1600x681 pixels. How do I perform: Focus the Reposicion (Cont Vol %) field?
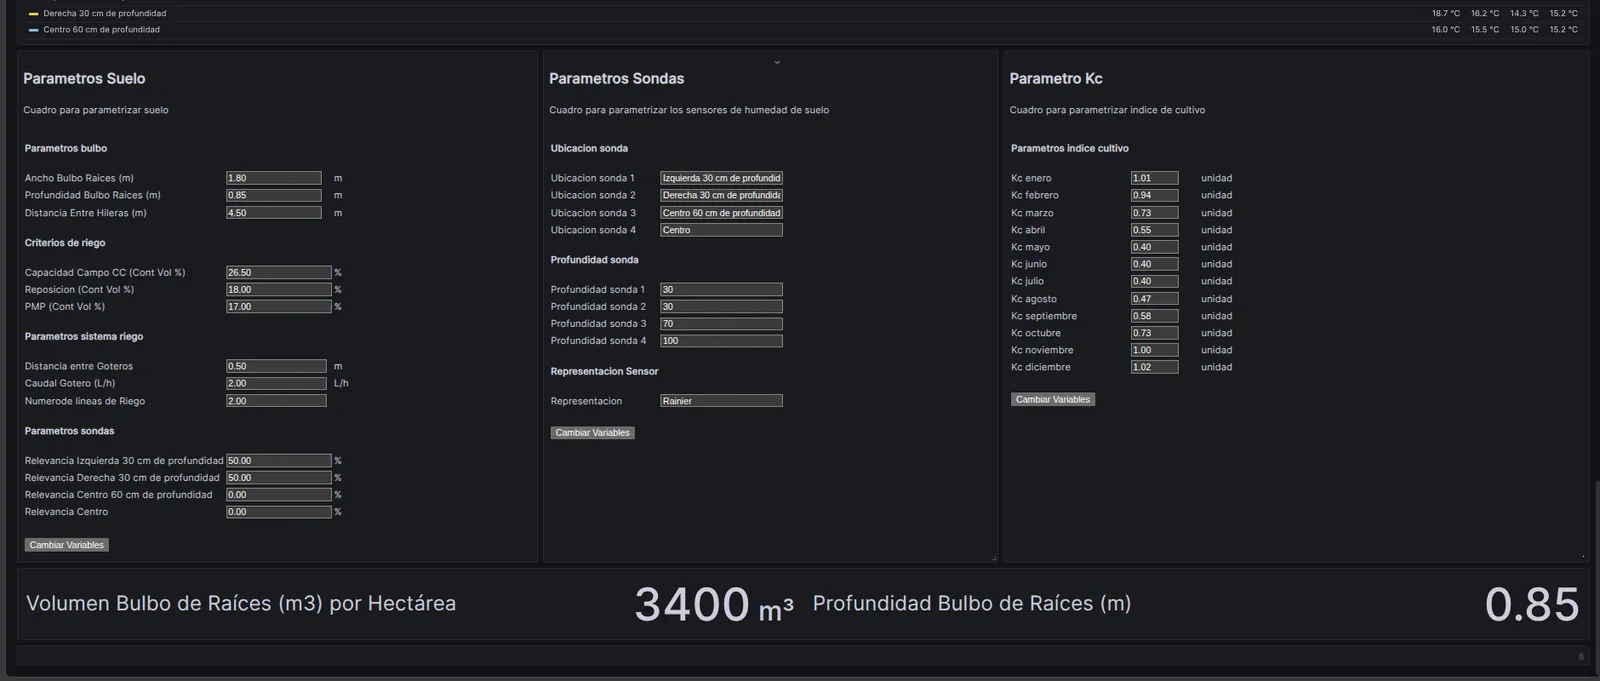point(279,289)
